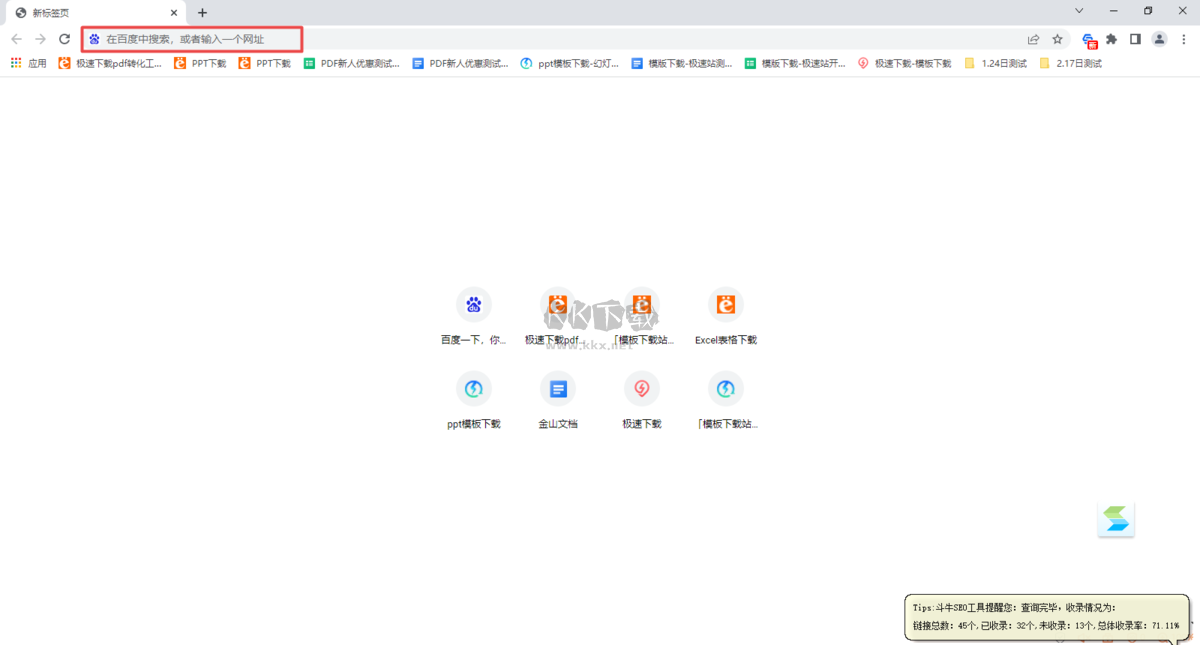Open the 「模板下载站 shortcut on bottom row

(726, 389)
